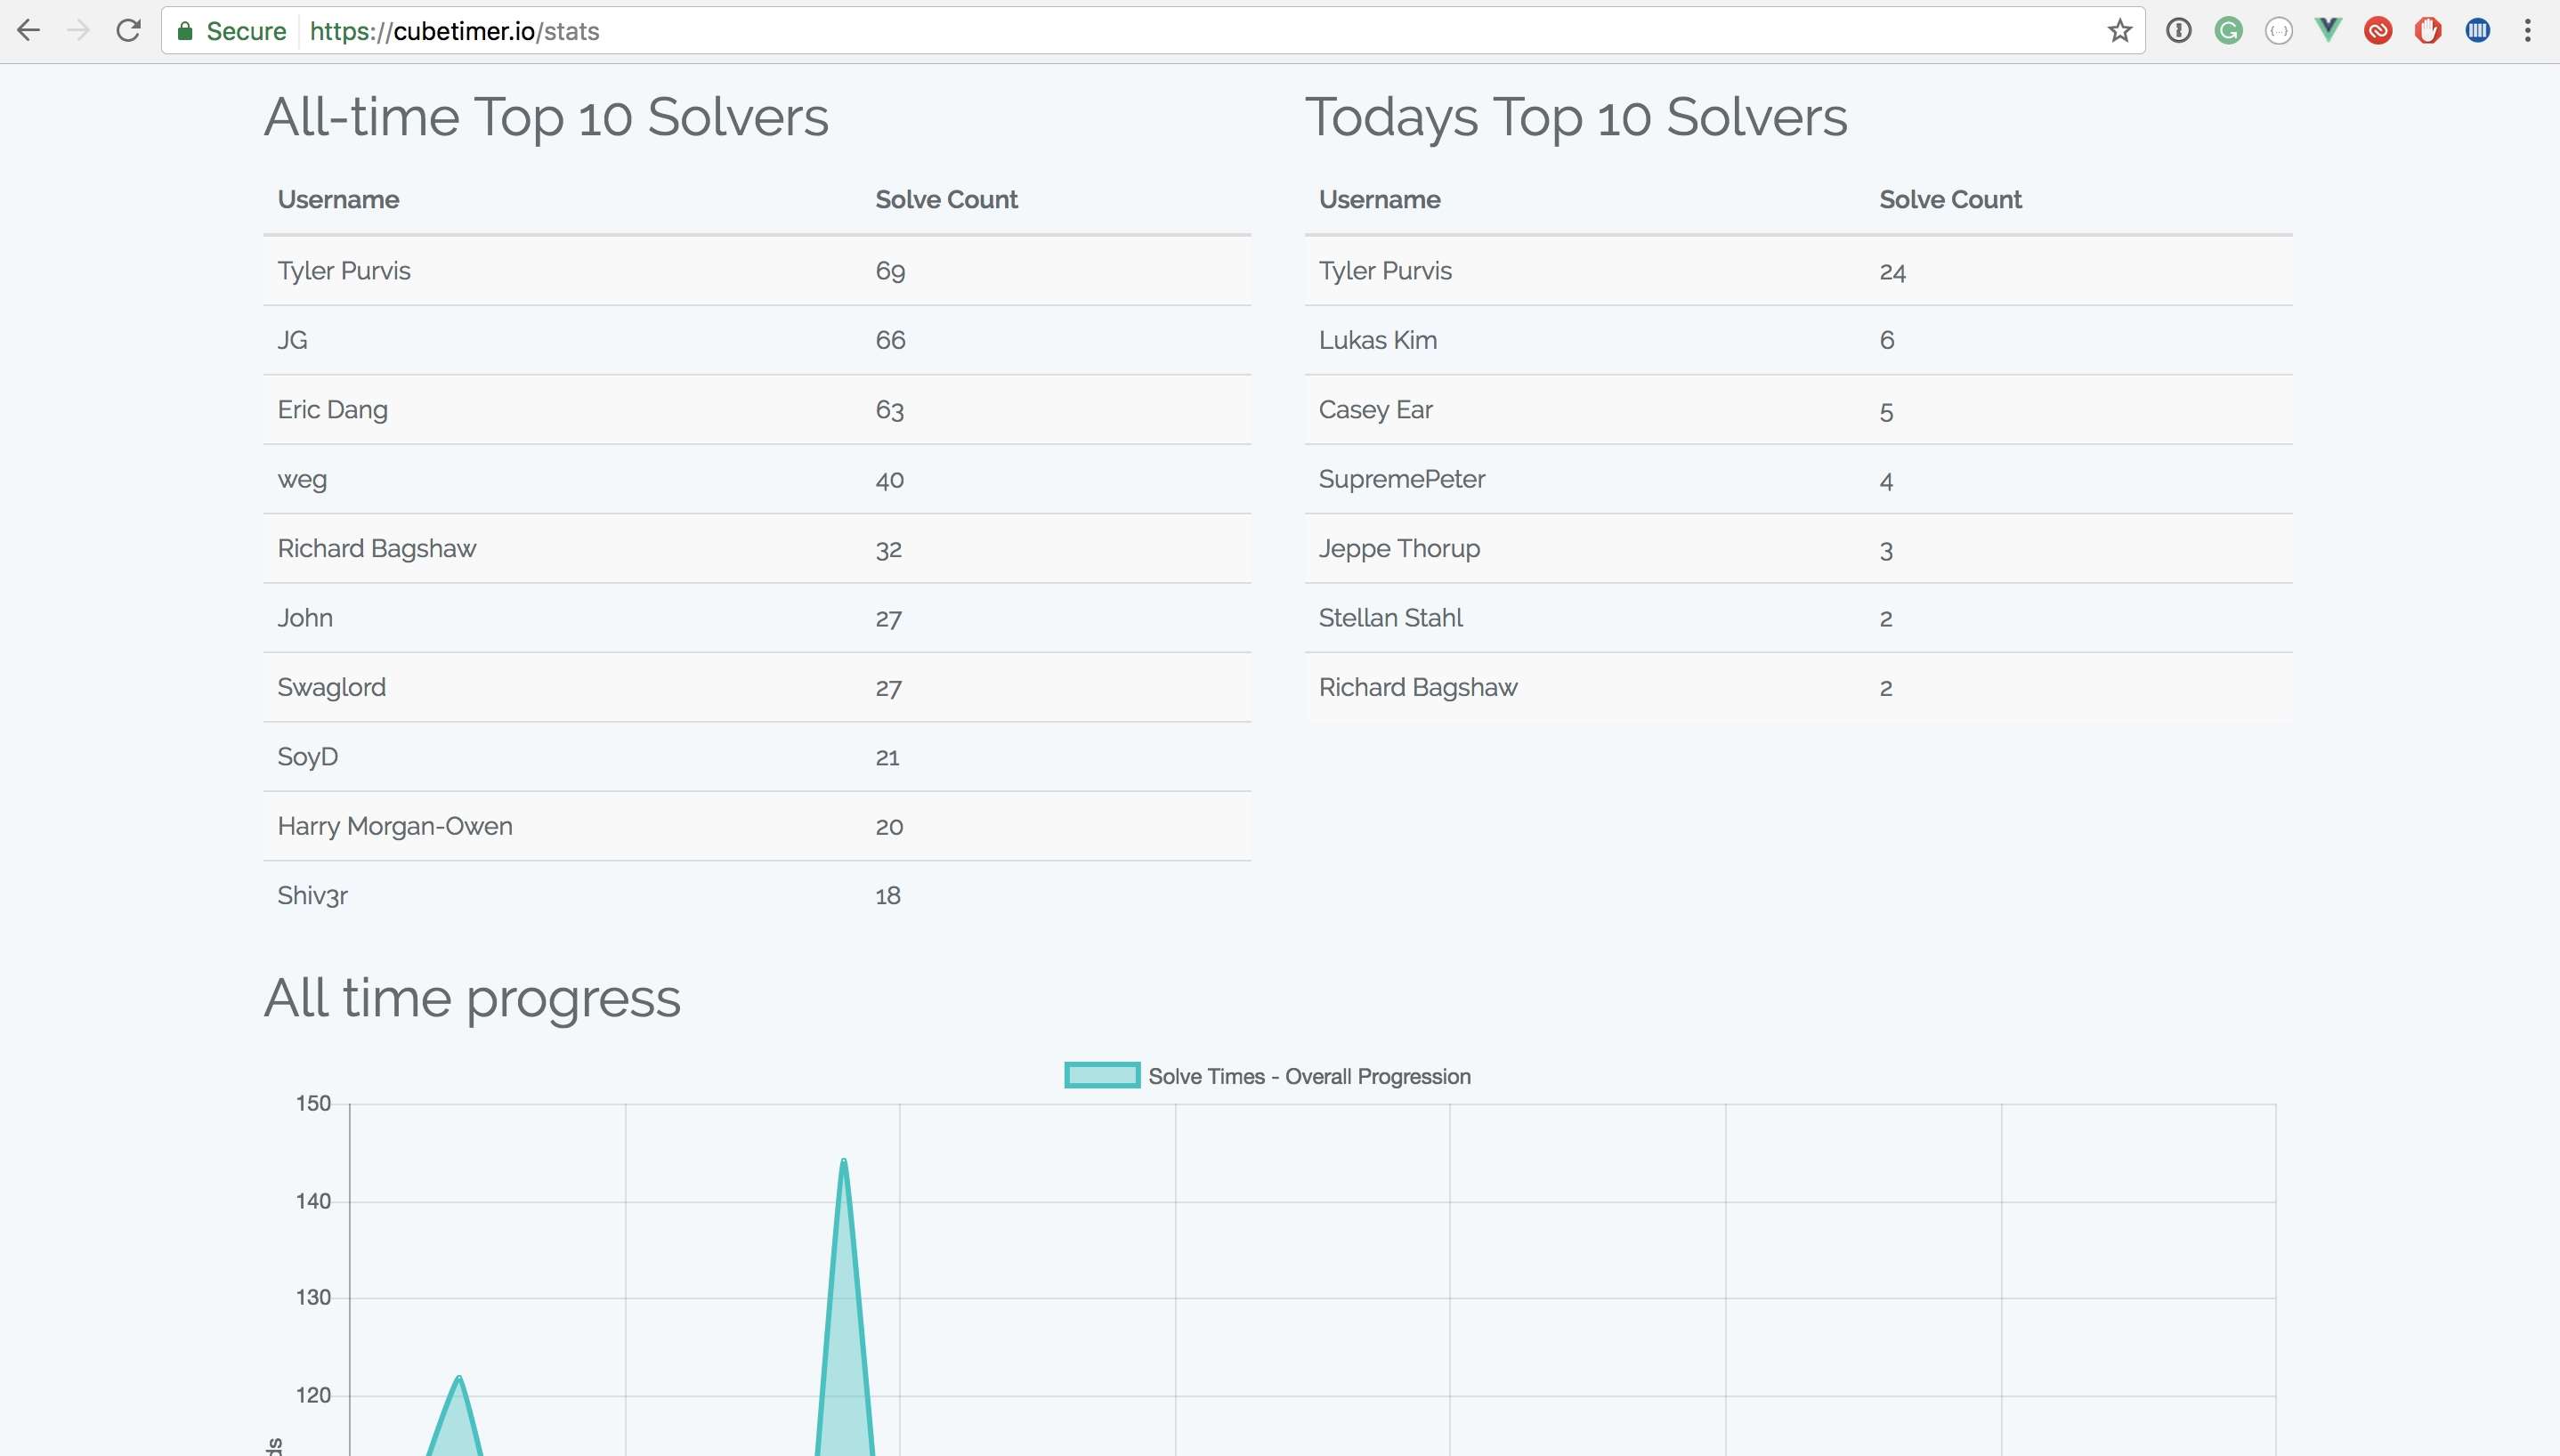Open the Grammarly extension icon

coord(2228,31)
